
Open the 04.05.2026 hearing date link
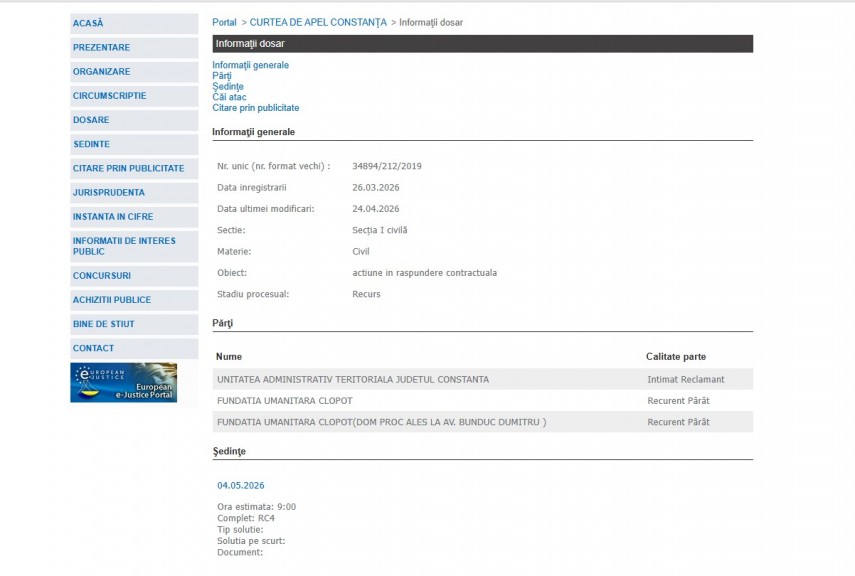pos(240,486)
